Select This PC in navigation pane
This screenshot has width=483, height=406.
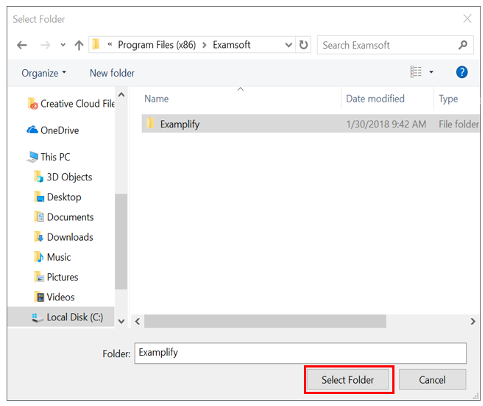(x=55, y=157)
